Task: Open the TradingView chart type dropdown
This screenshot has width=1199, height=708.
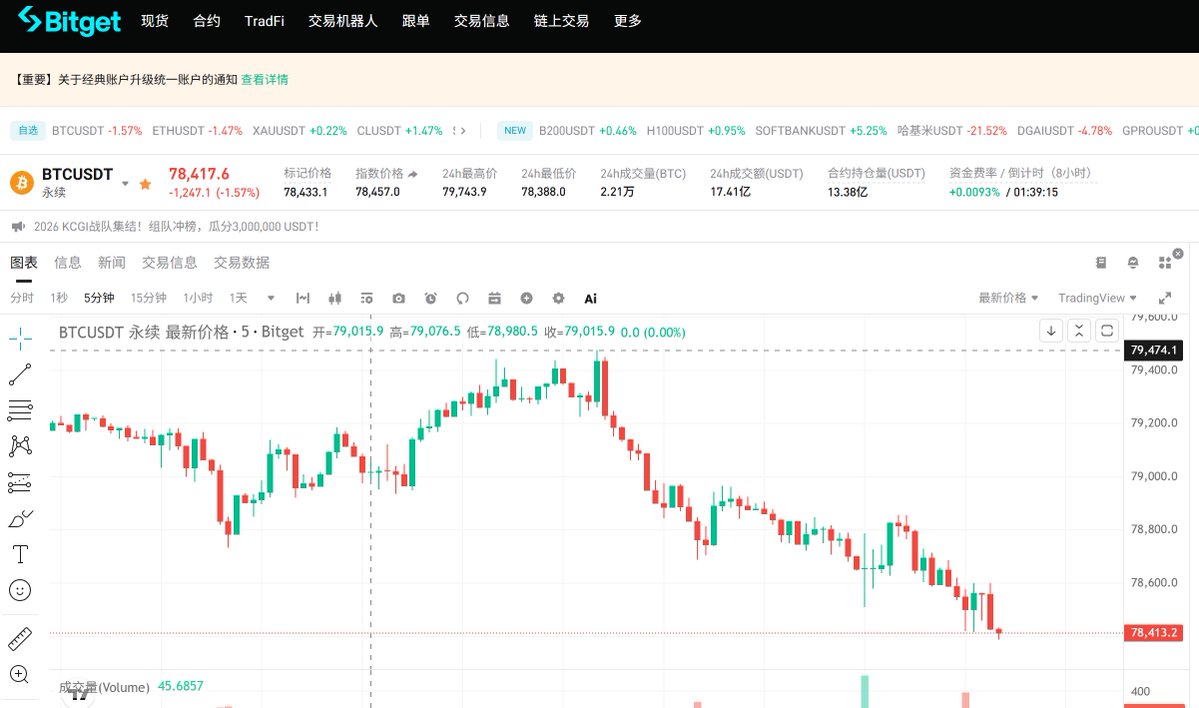Action: point(1097,298)
